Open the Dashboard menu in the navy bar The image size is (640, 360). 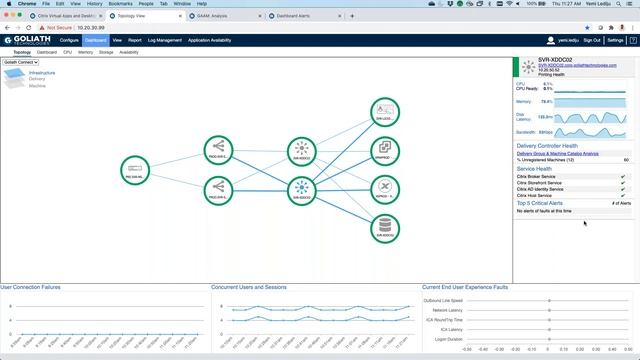(96, 40)
